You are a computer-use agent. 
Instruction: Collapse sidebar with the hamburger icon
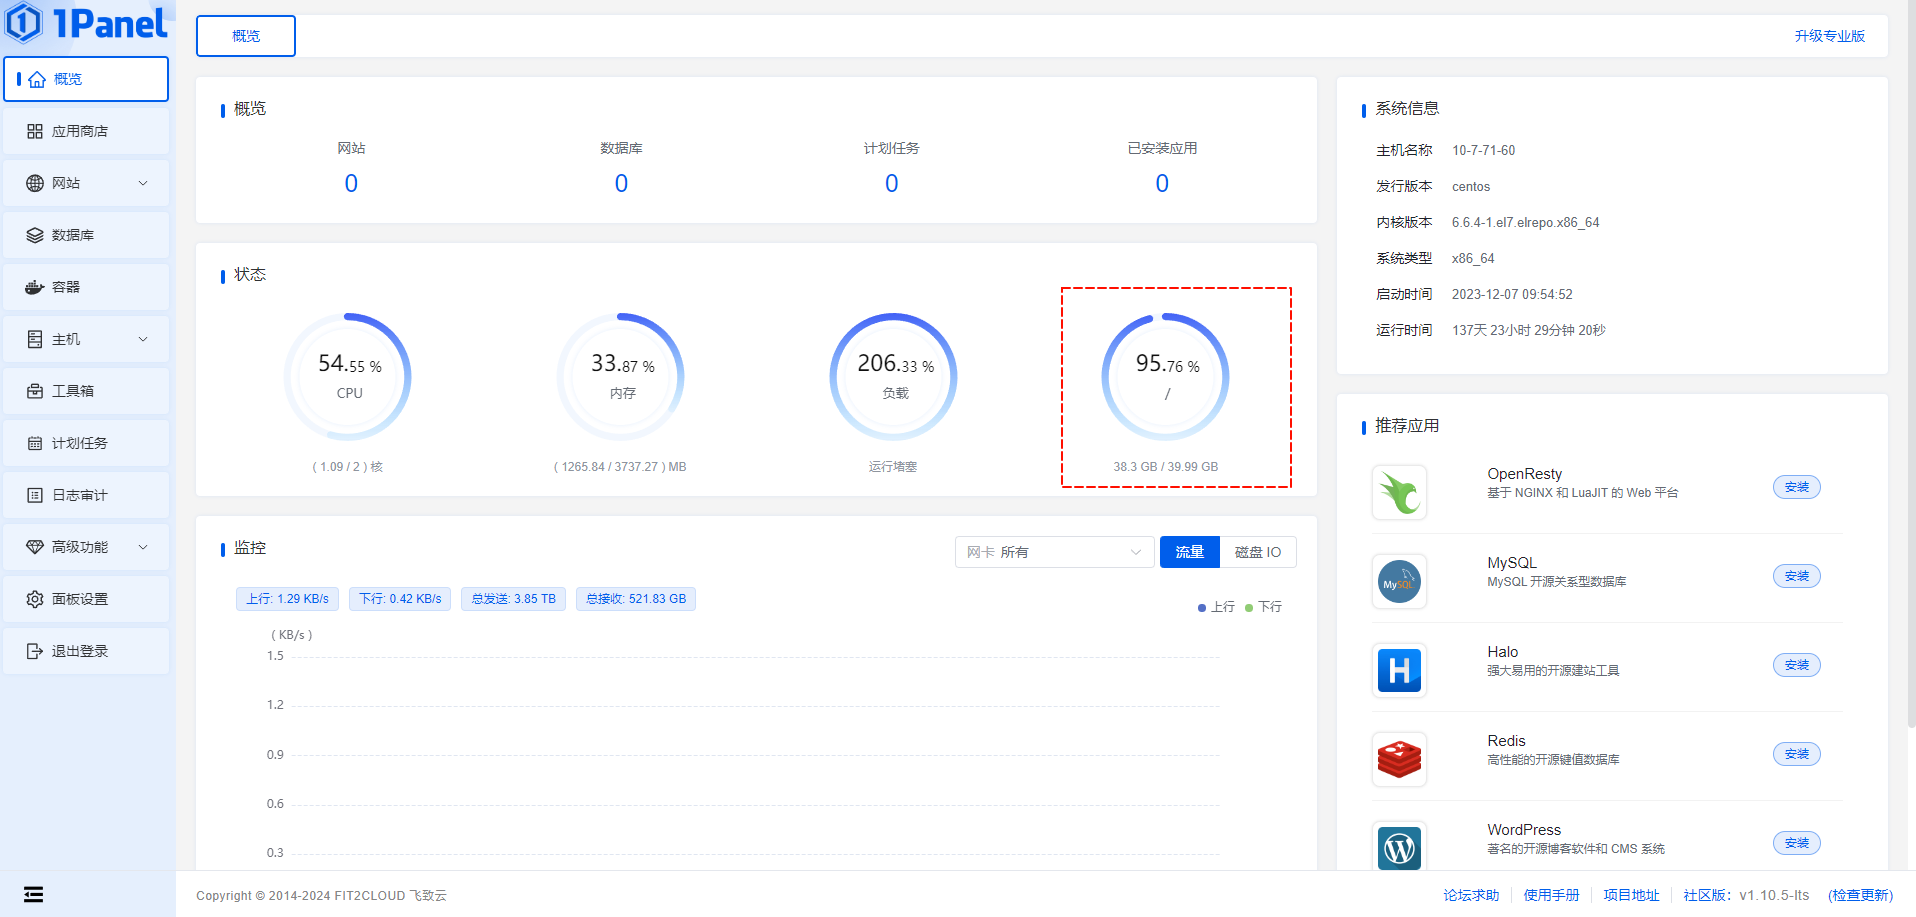click(34, 894)
